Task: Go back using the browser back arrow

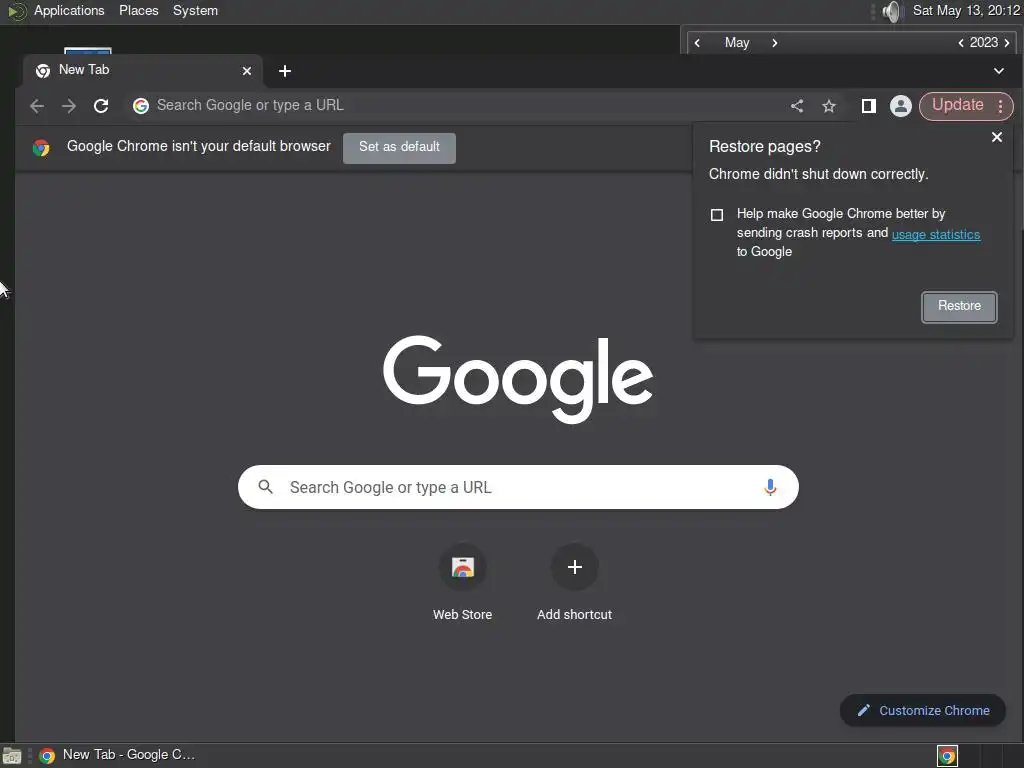Action: coord(37,106)
